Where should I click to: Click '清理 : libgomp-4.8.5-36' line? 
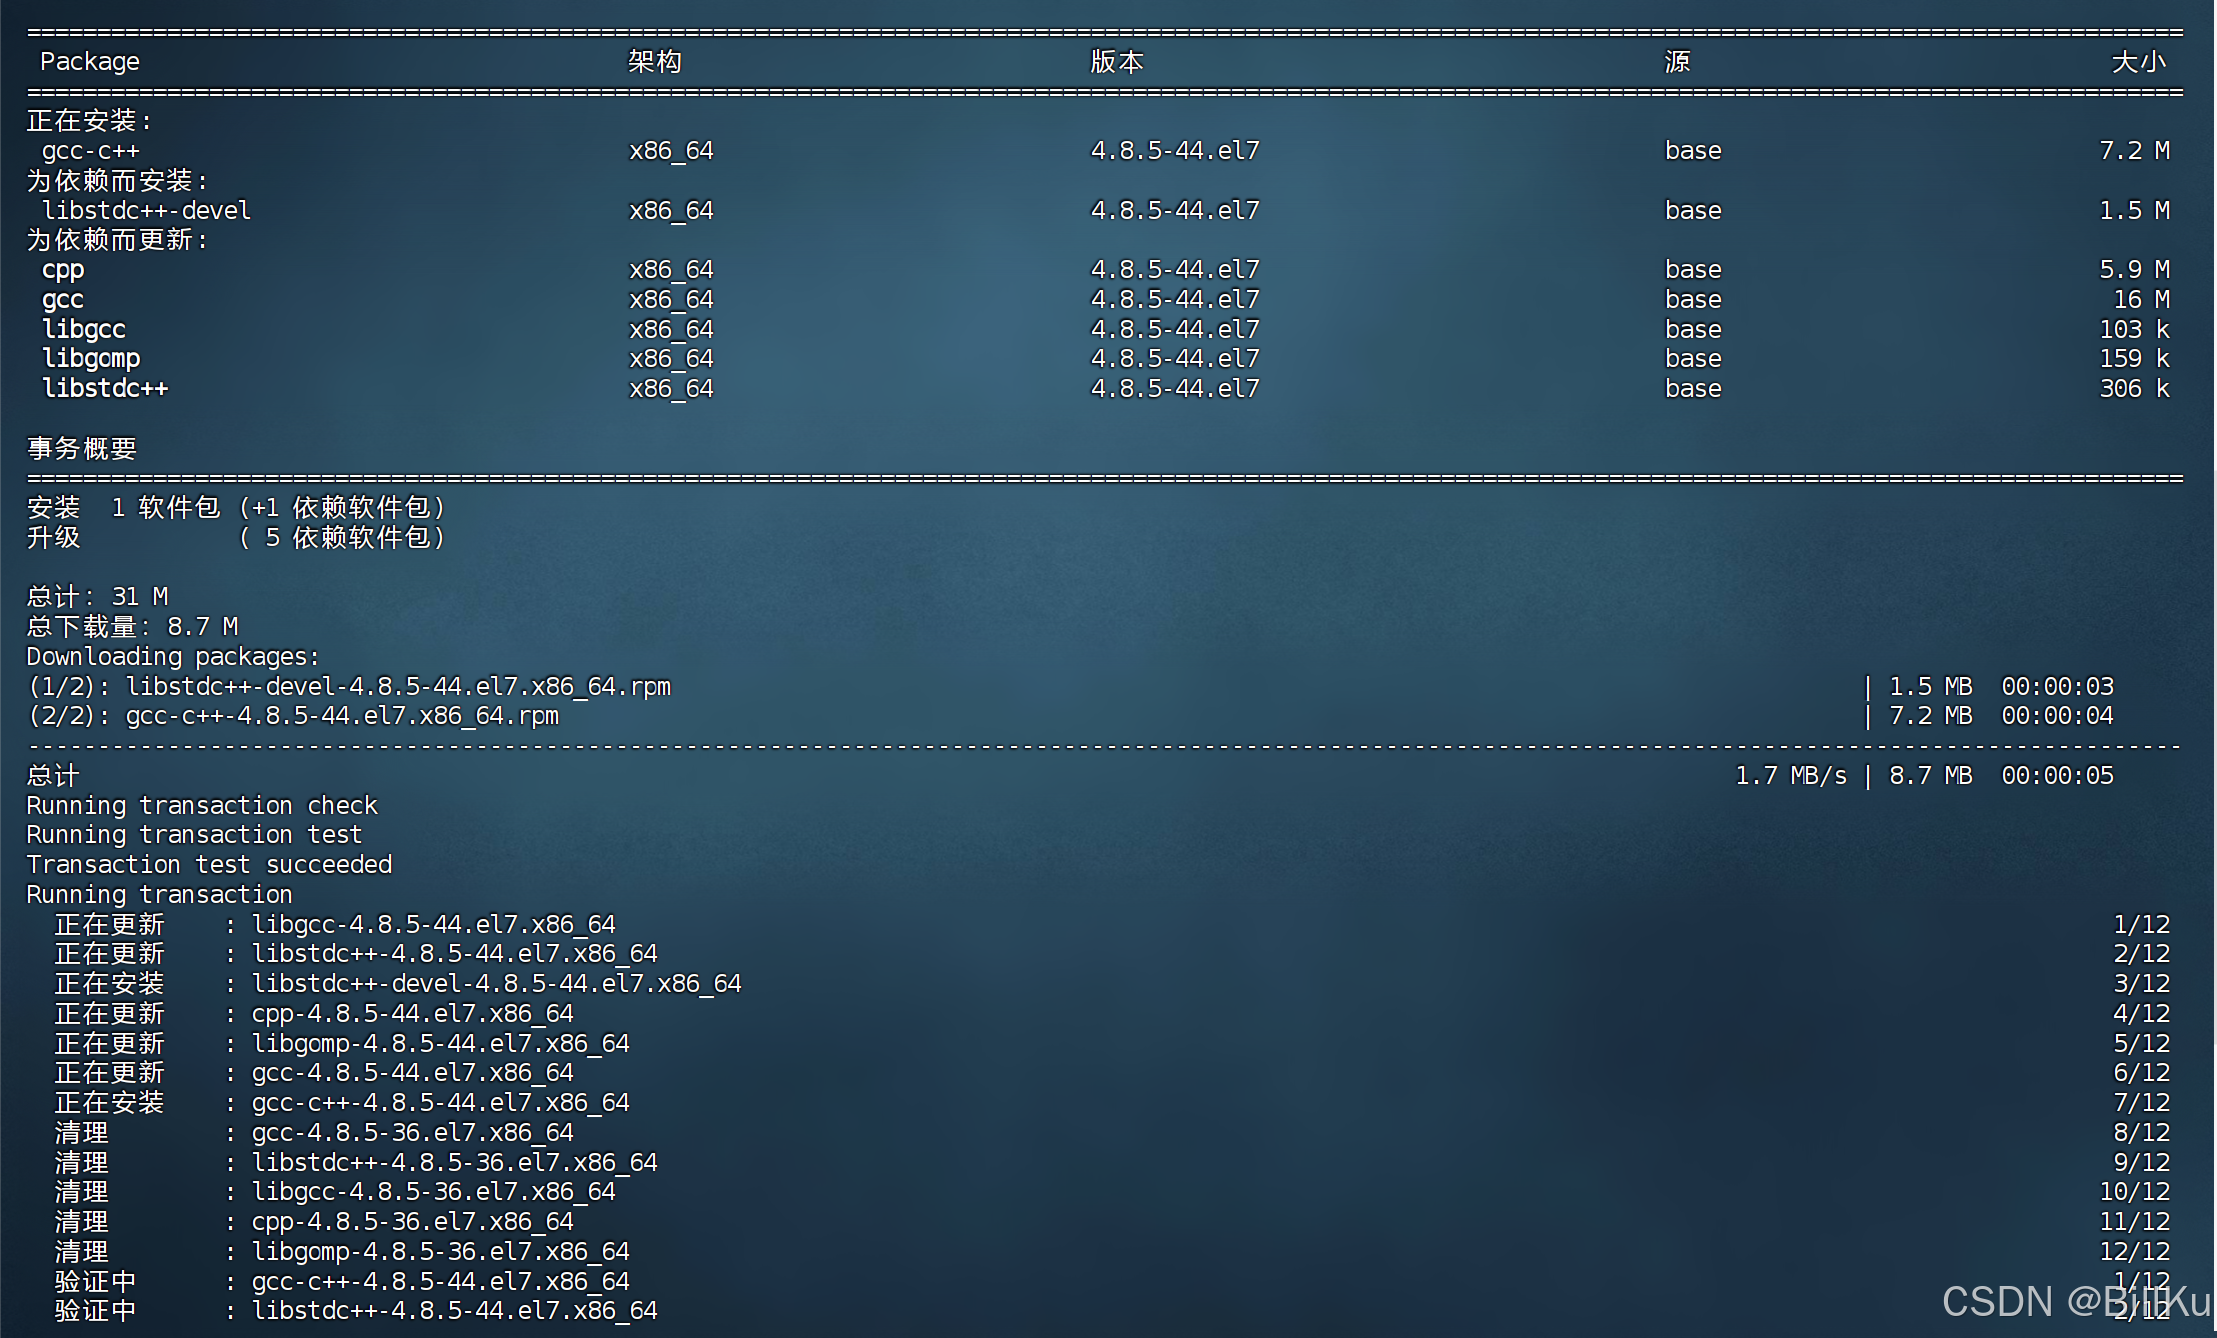point(342,1252)
